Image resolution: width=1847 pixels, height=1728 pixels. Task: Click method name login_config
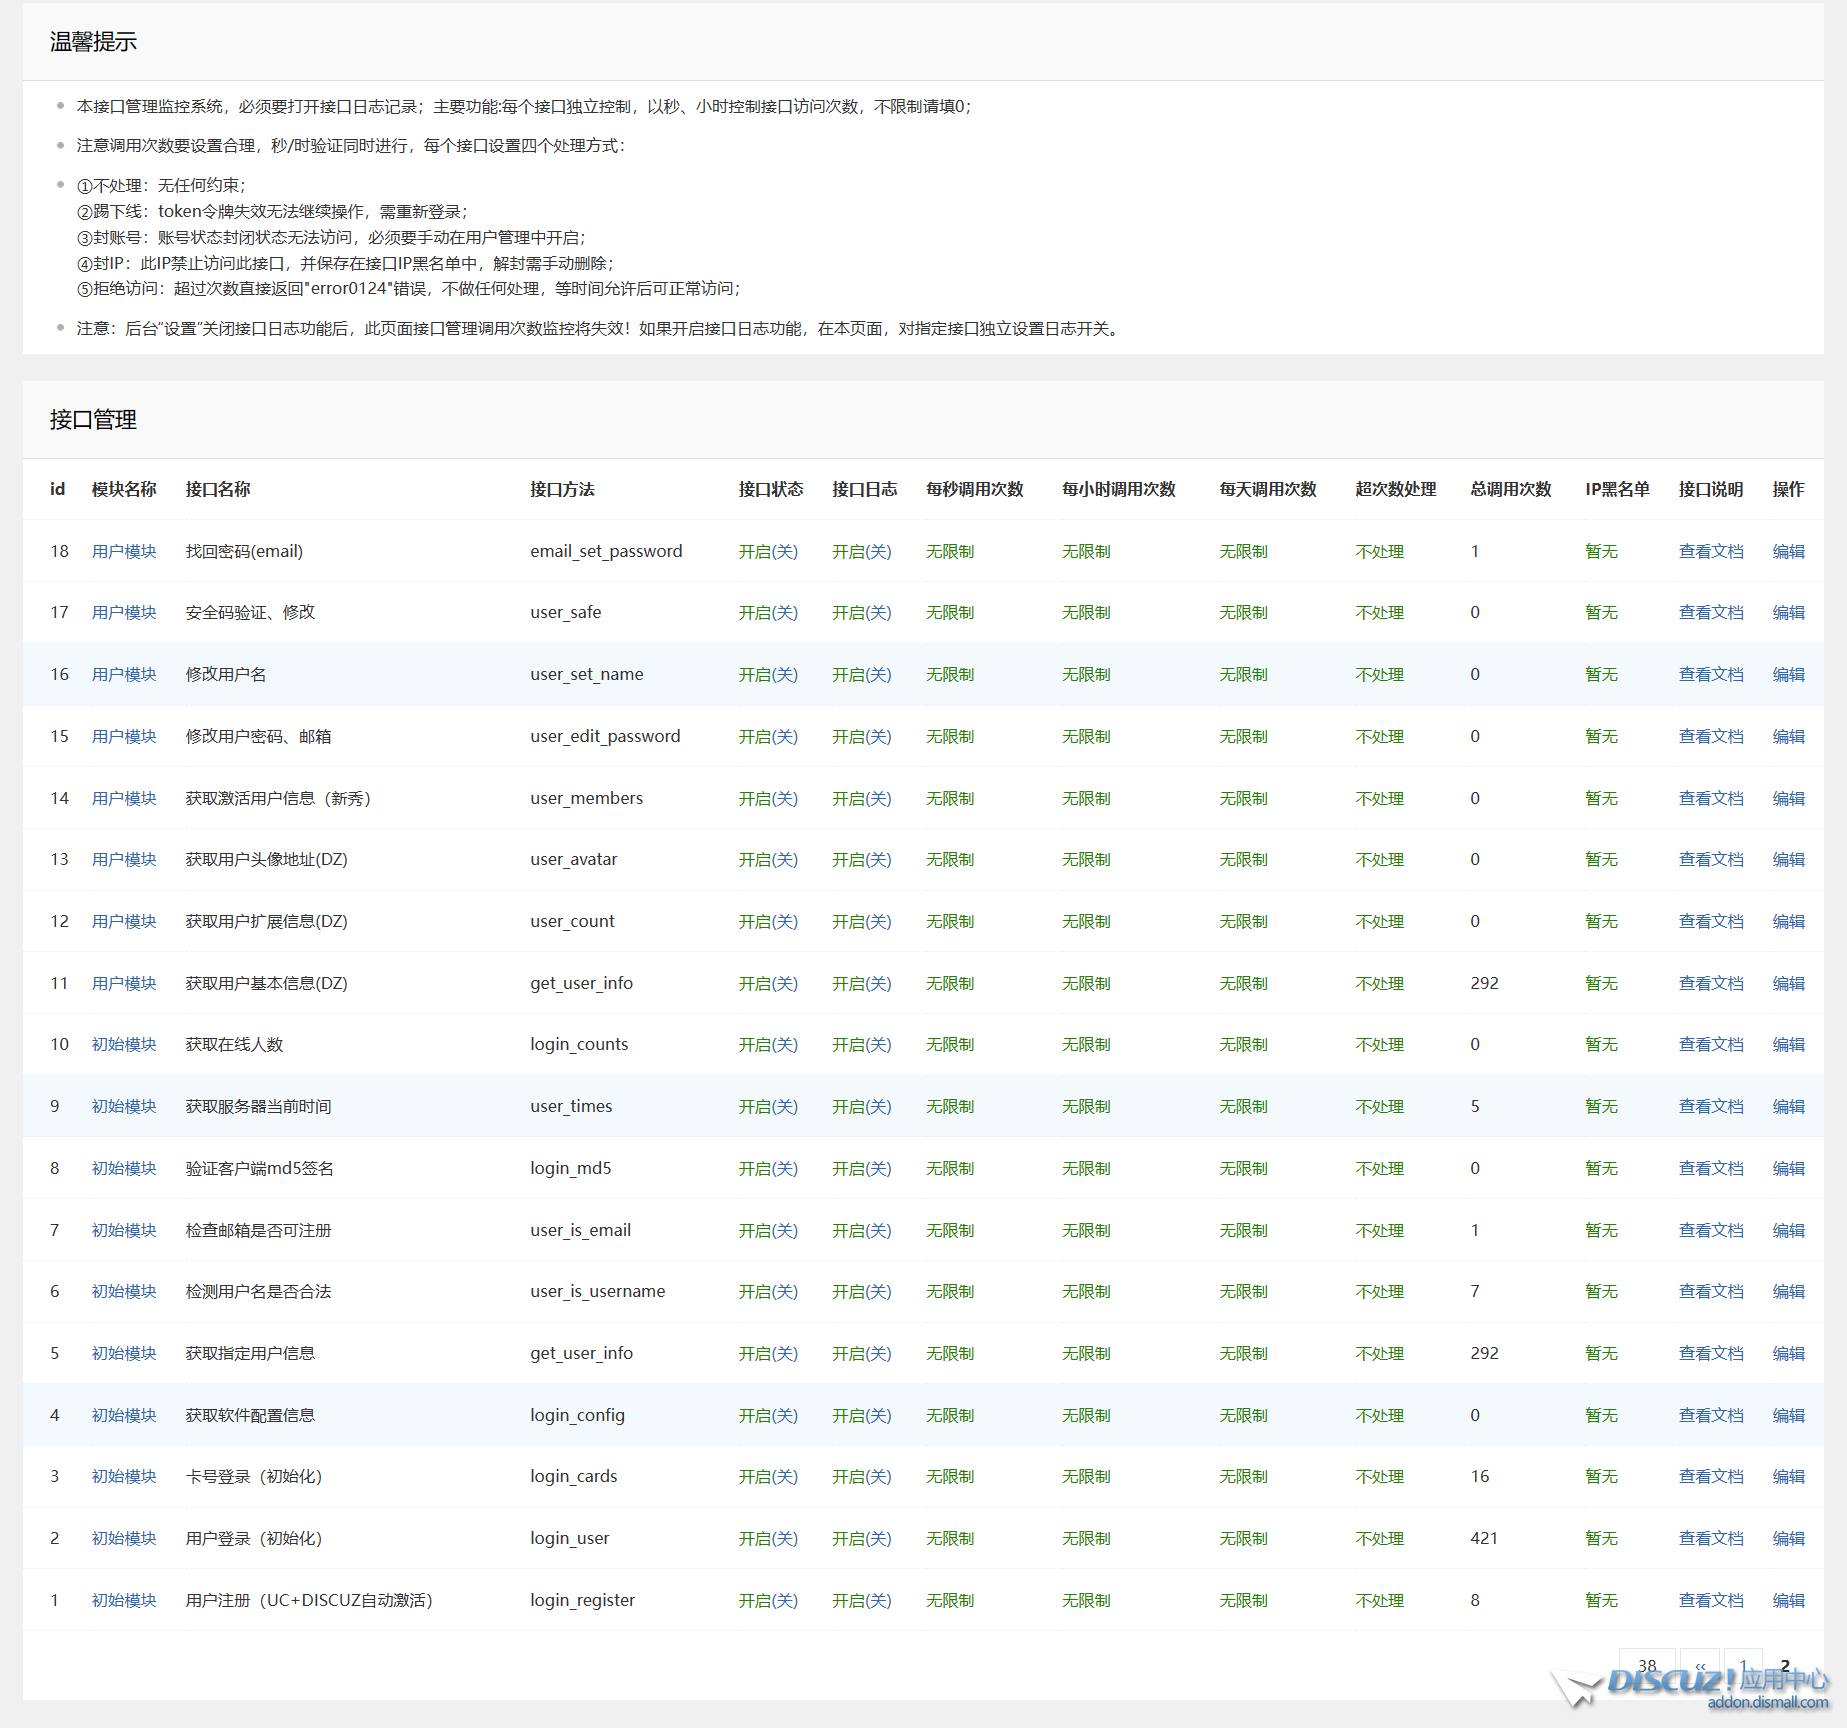[x=577, y=1415]
